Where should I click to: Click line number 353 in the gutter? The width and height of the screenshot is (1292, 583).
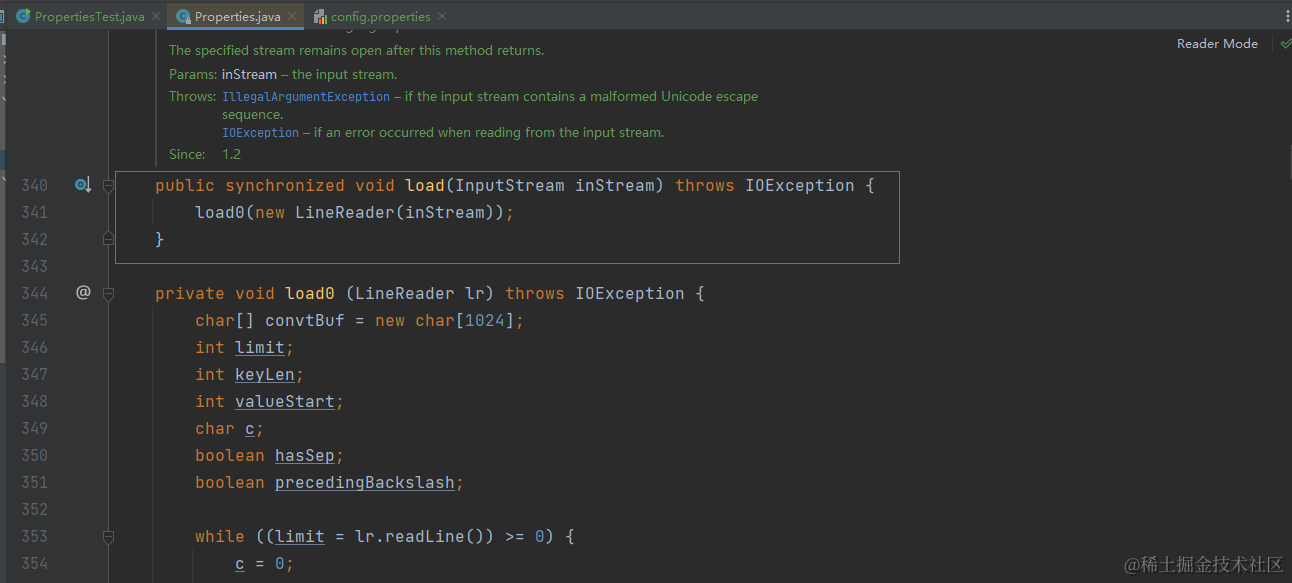click(34, 536)
